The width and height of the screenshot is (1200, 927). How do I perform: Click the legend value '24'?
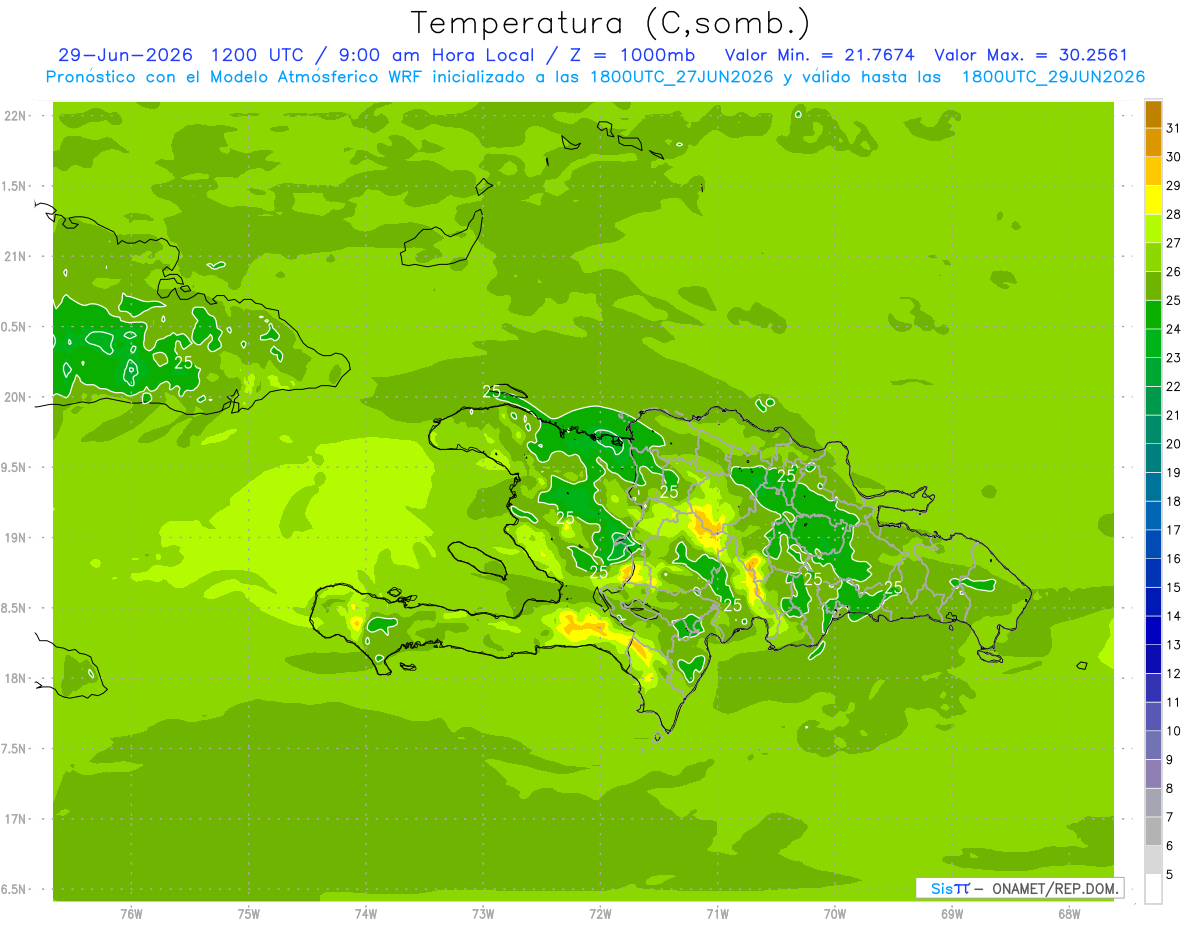coord(1174,329)
